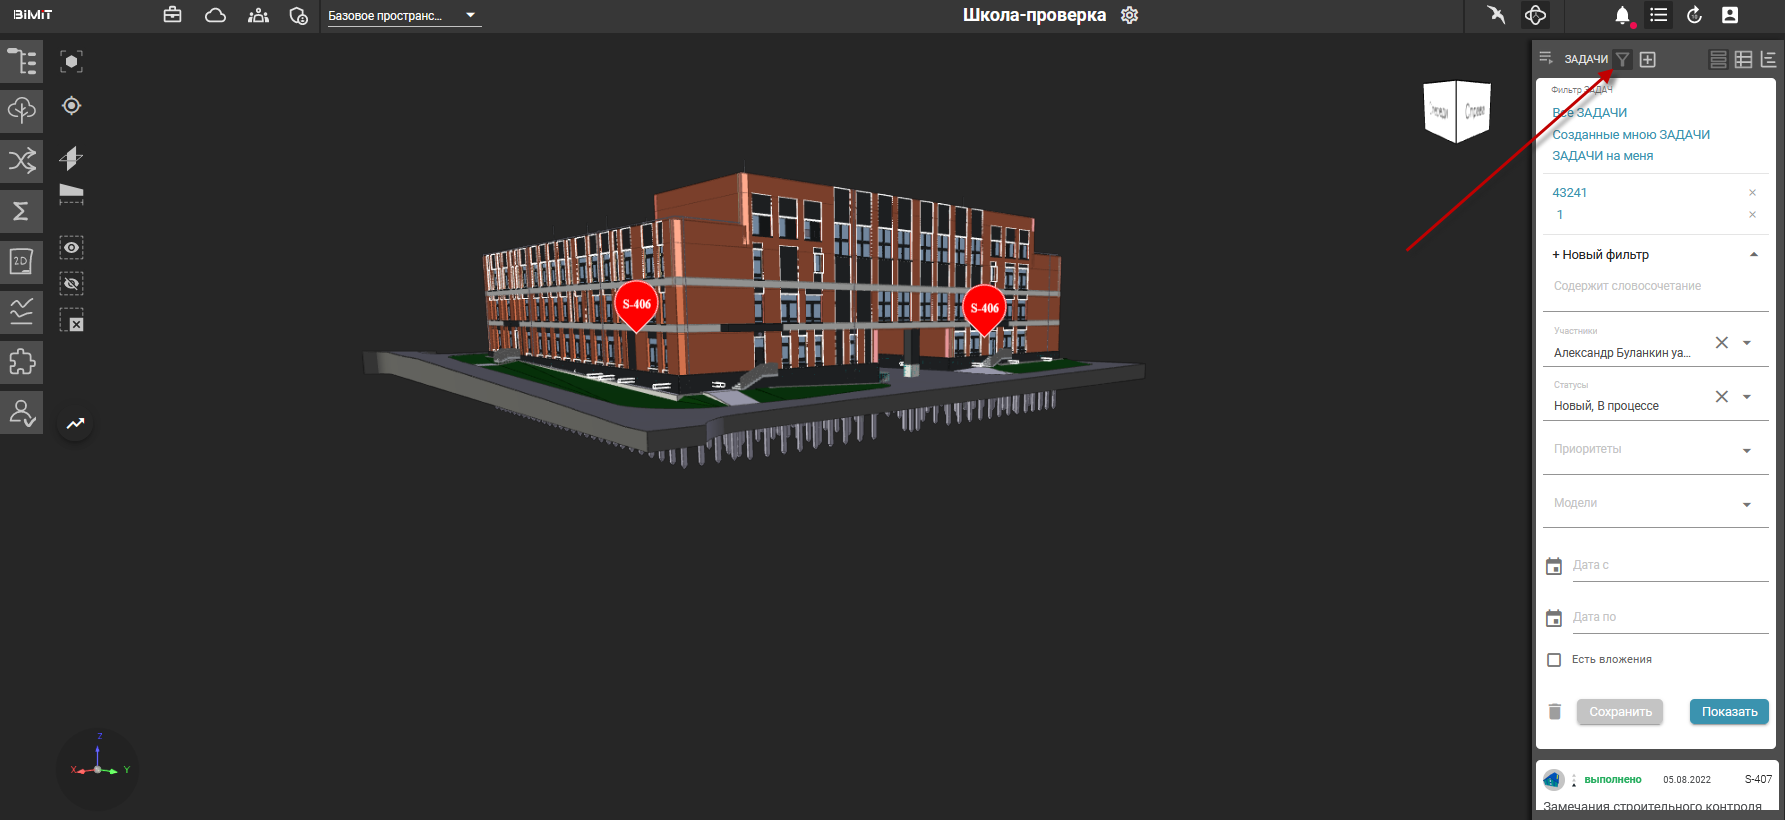
Task: Open saved filter '43241'
Action: 1569,193
